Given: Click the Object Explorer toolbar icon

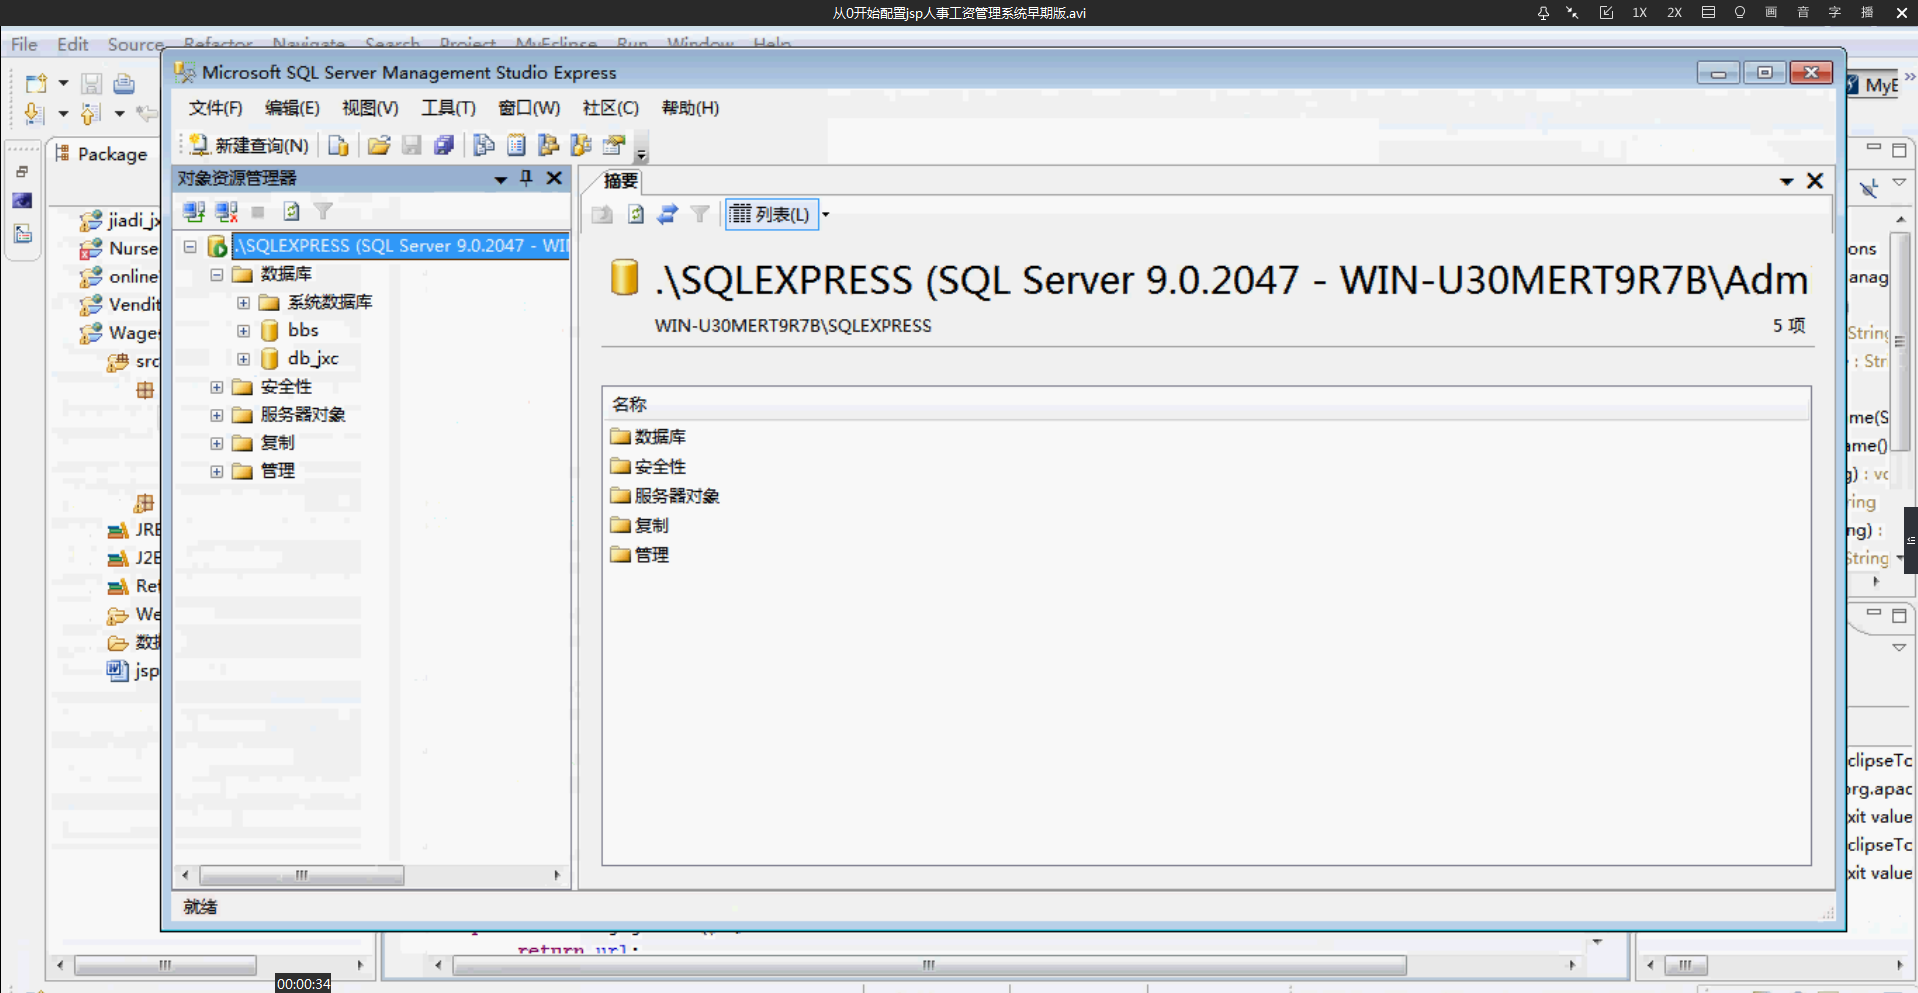Looking at the screenshot, I should pyautogui.click(x=548, y=145).
